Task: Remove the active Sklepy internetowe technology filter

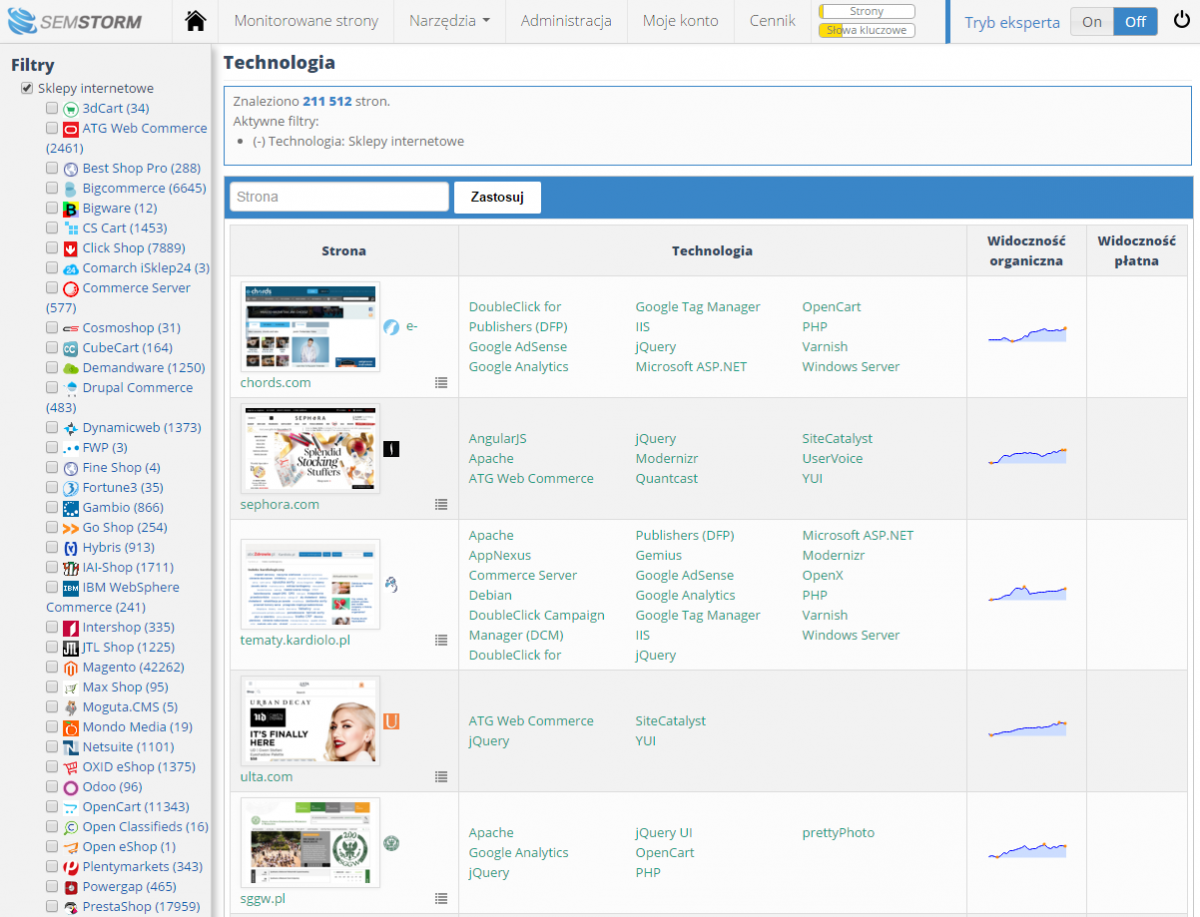Action: [x=258, y=141]
